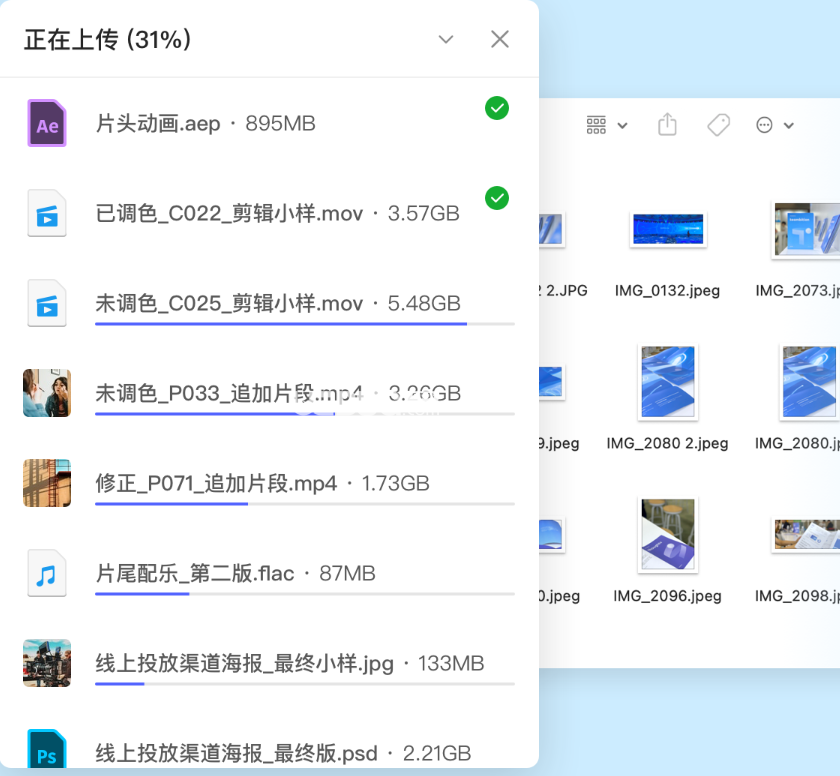The image size is (840, 776).
Task: Click the progress bar under 未调色_P033_追加片段.mp4
Action: (x=305, y=414)
